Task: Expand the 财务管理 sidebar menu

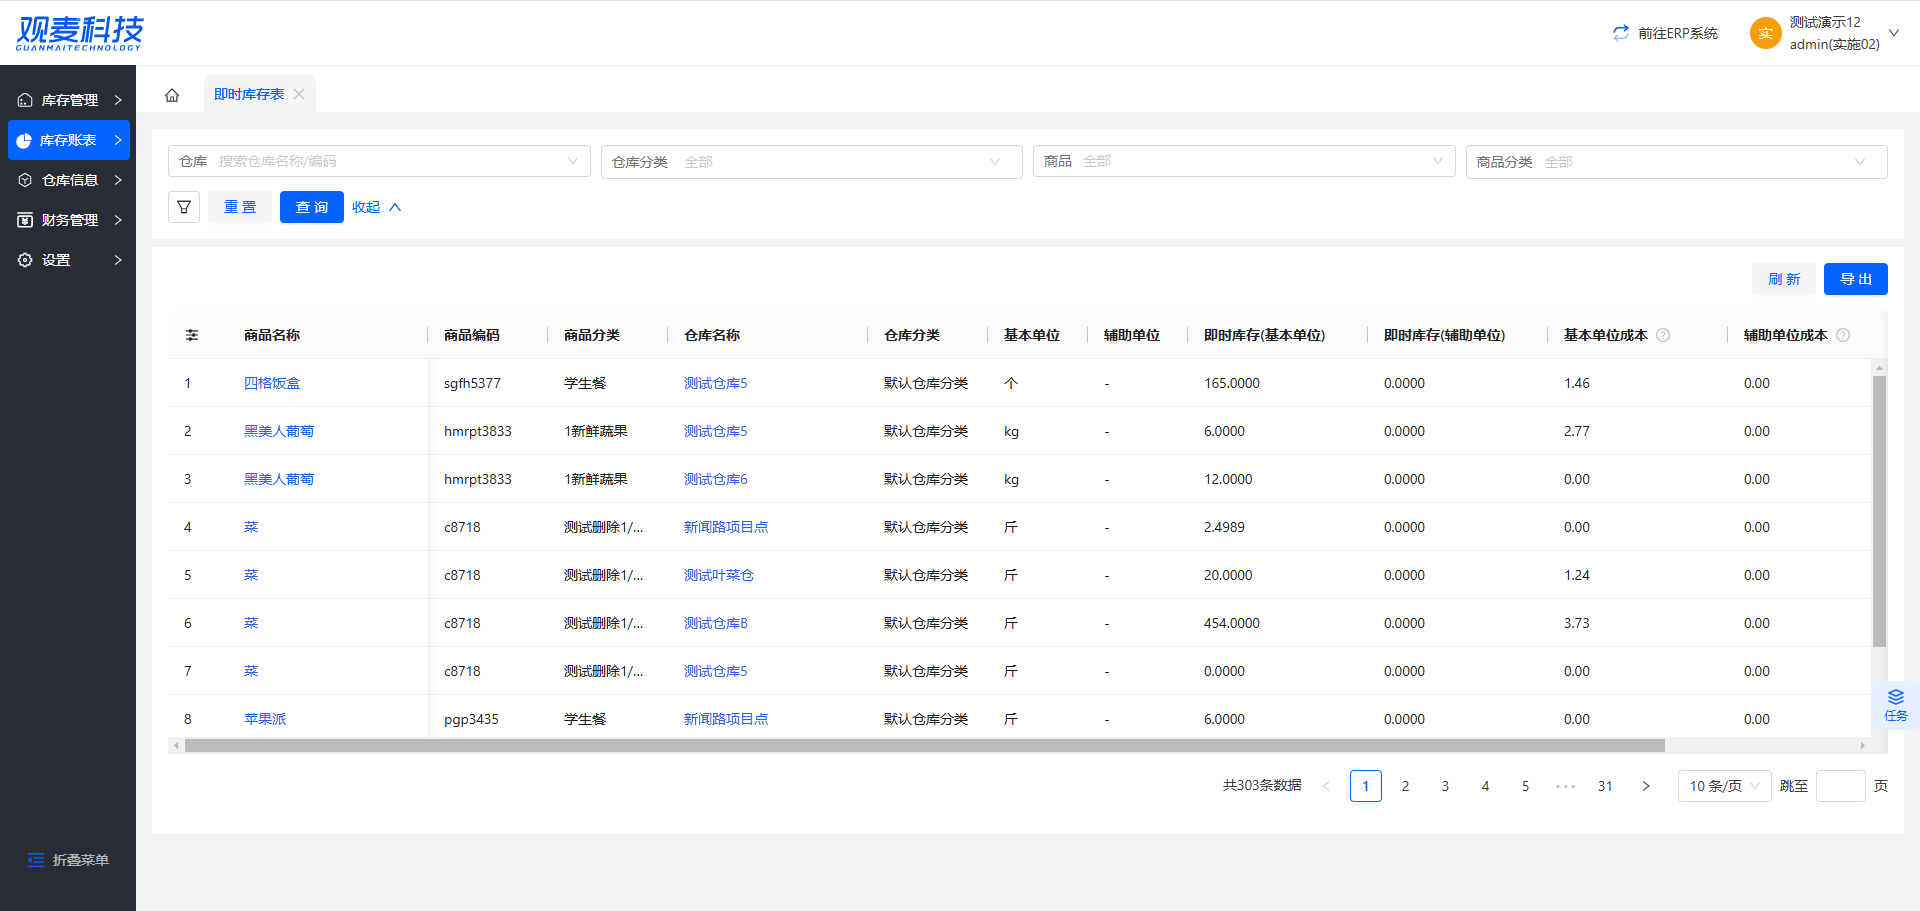Action: [68, 220]
